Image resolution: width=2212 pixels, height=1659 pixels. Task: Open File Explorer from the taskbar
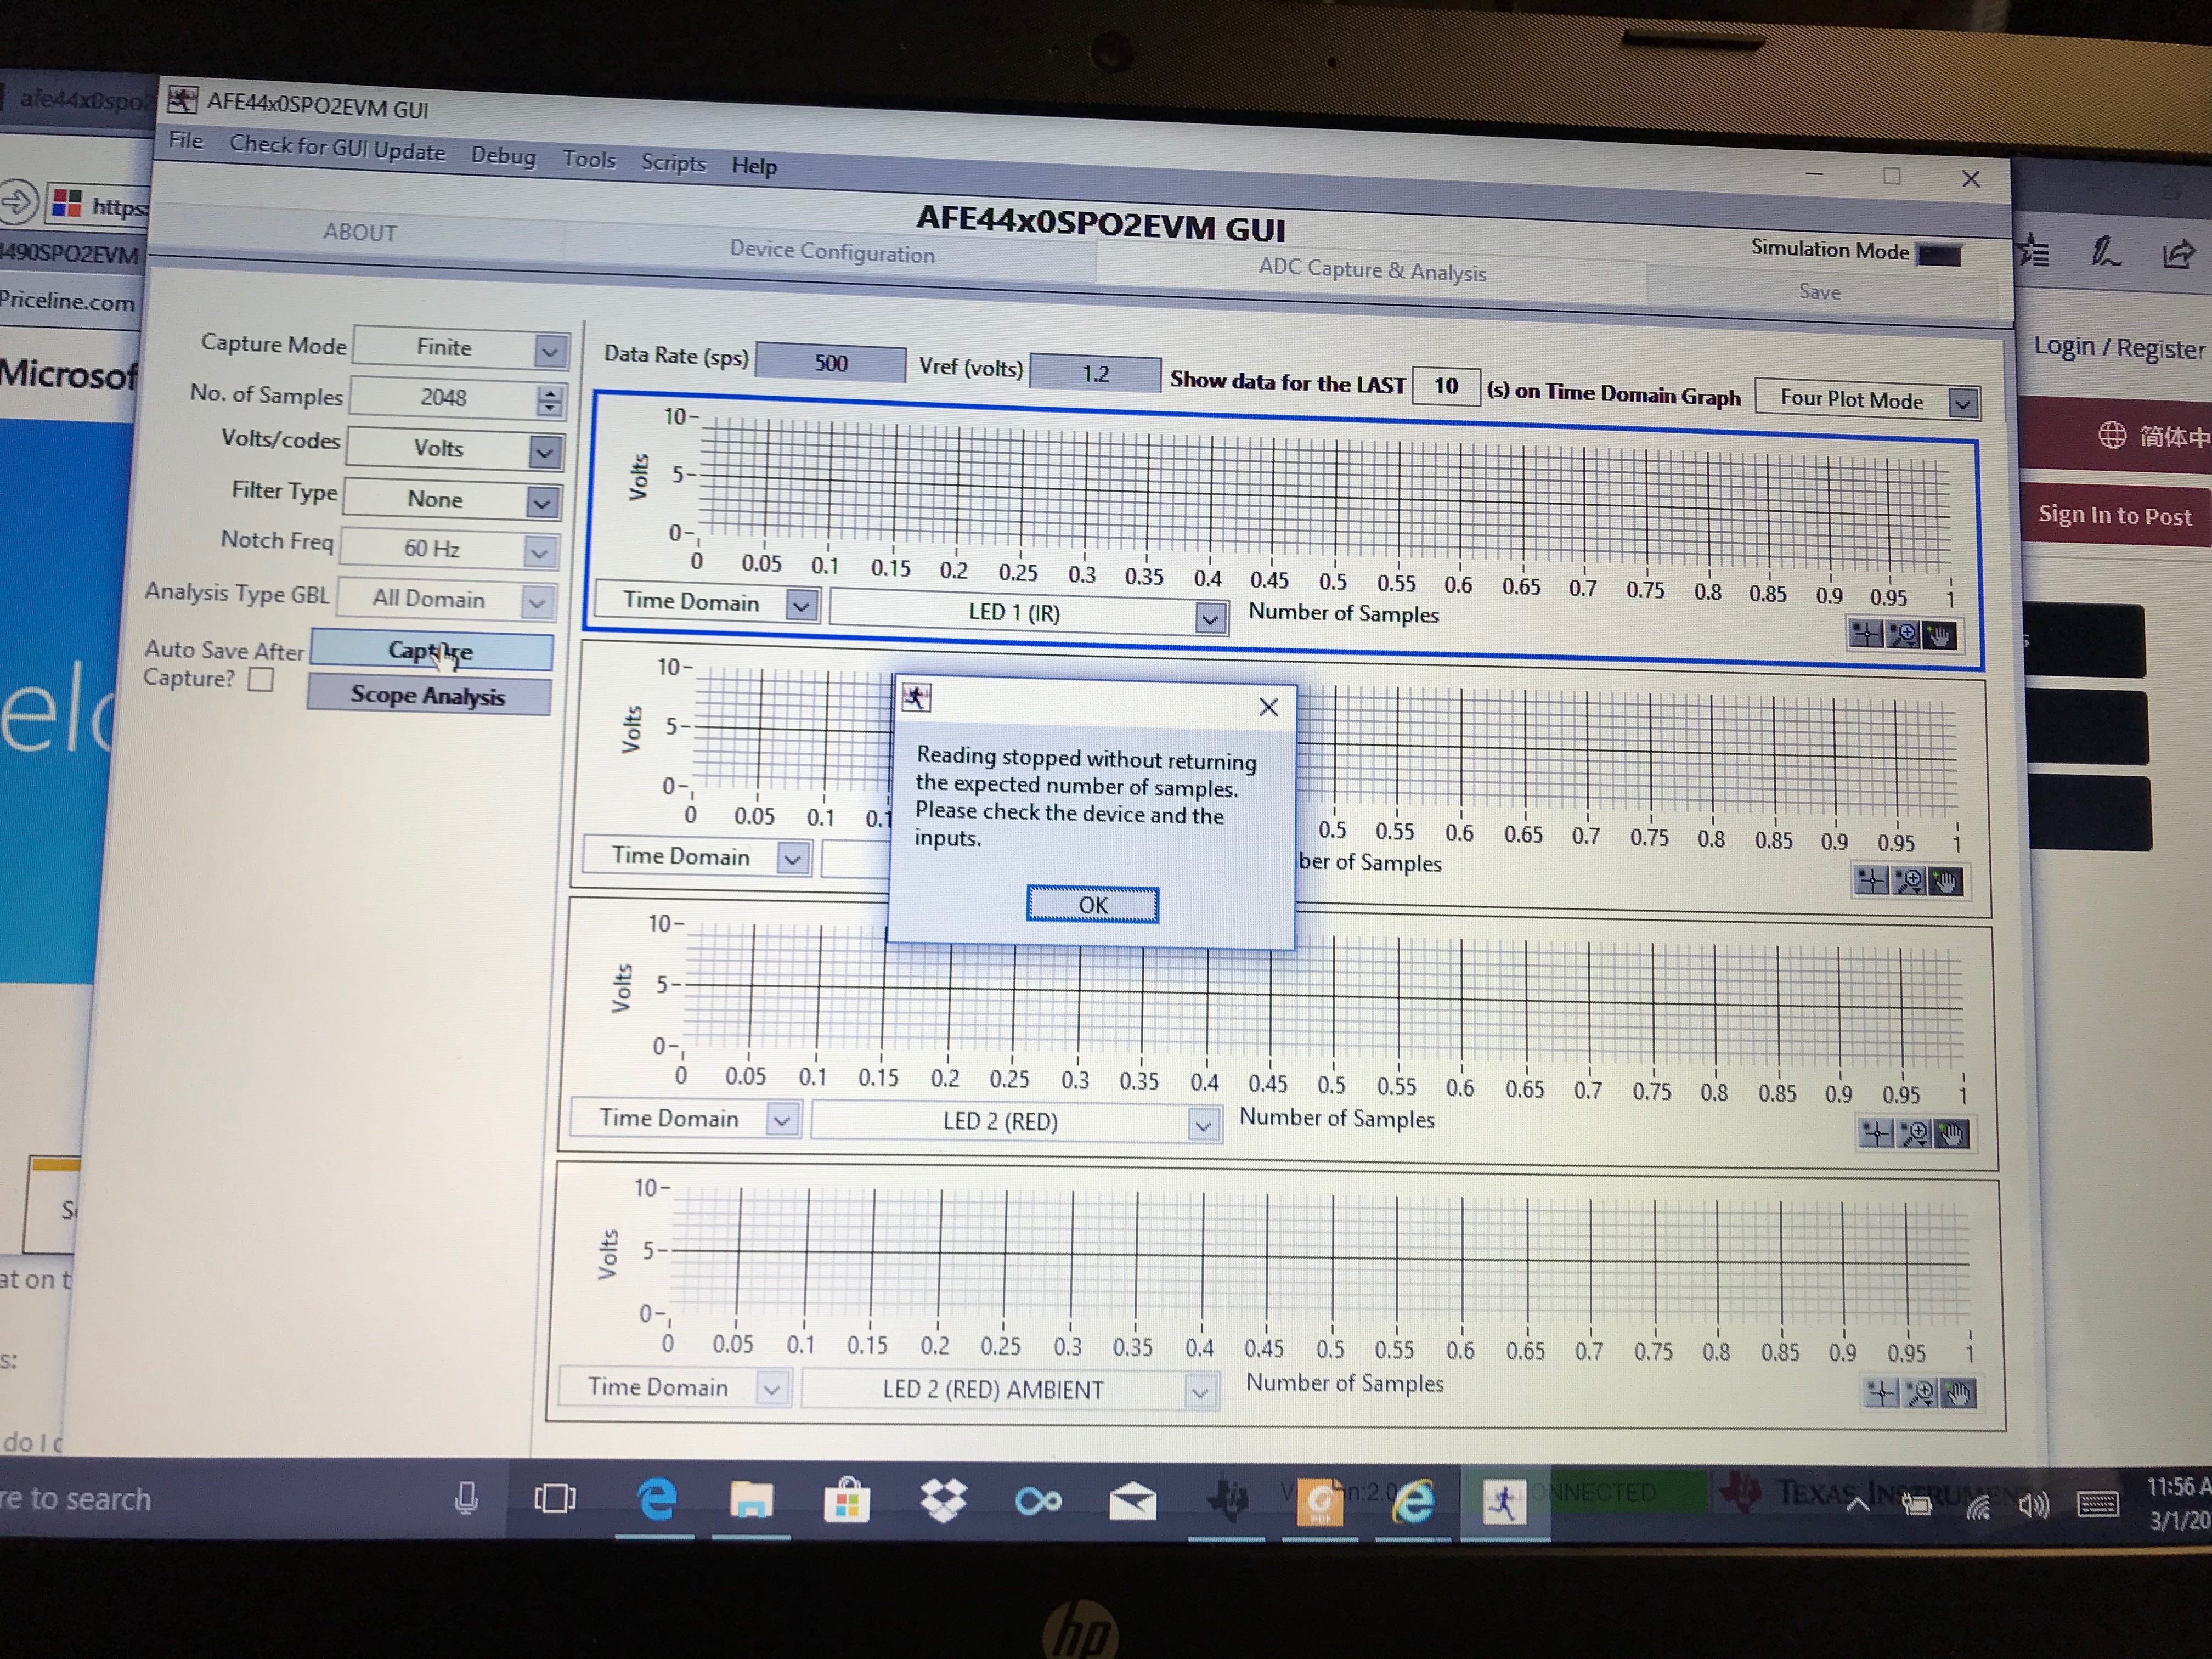pyautogui.click(x=751, y=1500)
